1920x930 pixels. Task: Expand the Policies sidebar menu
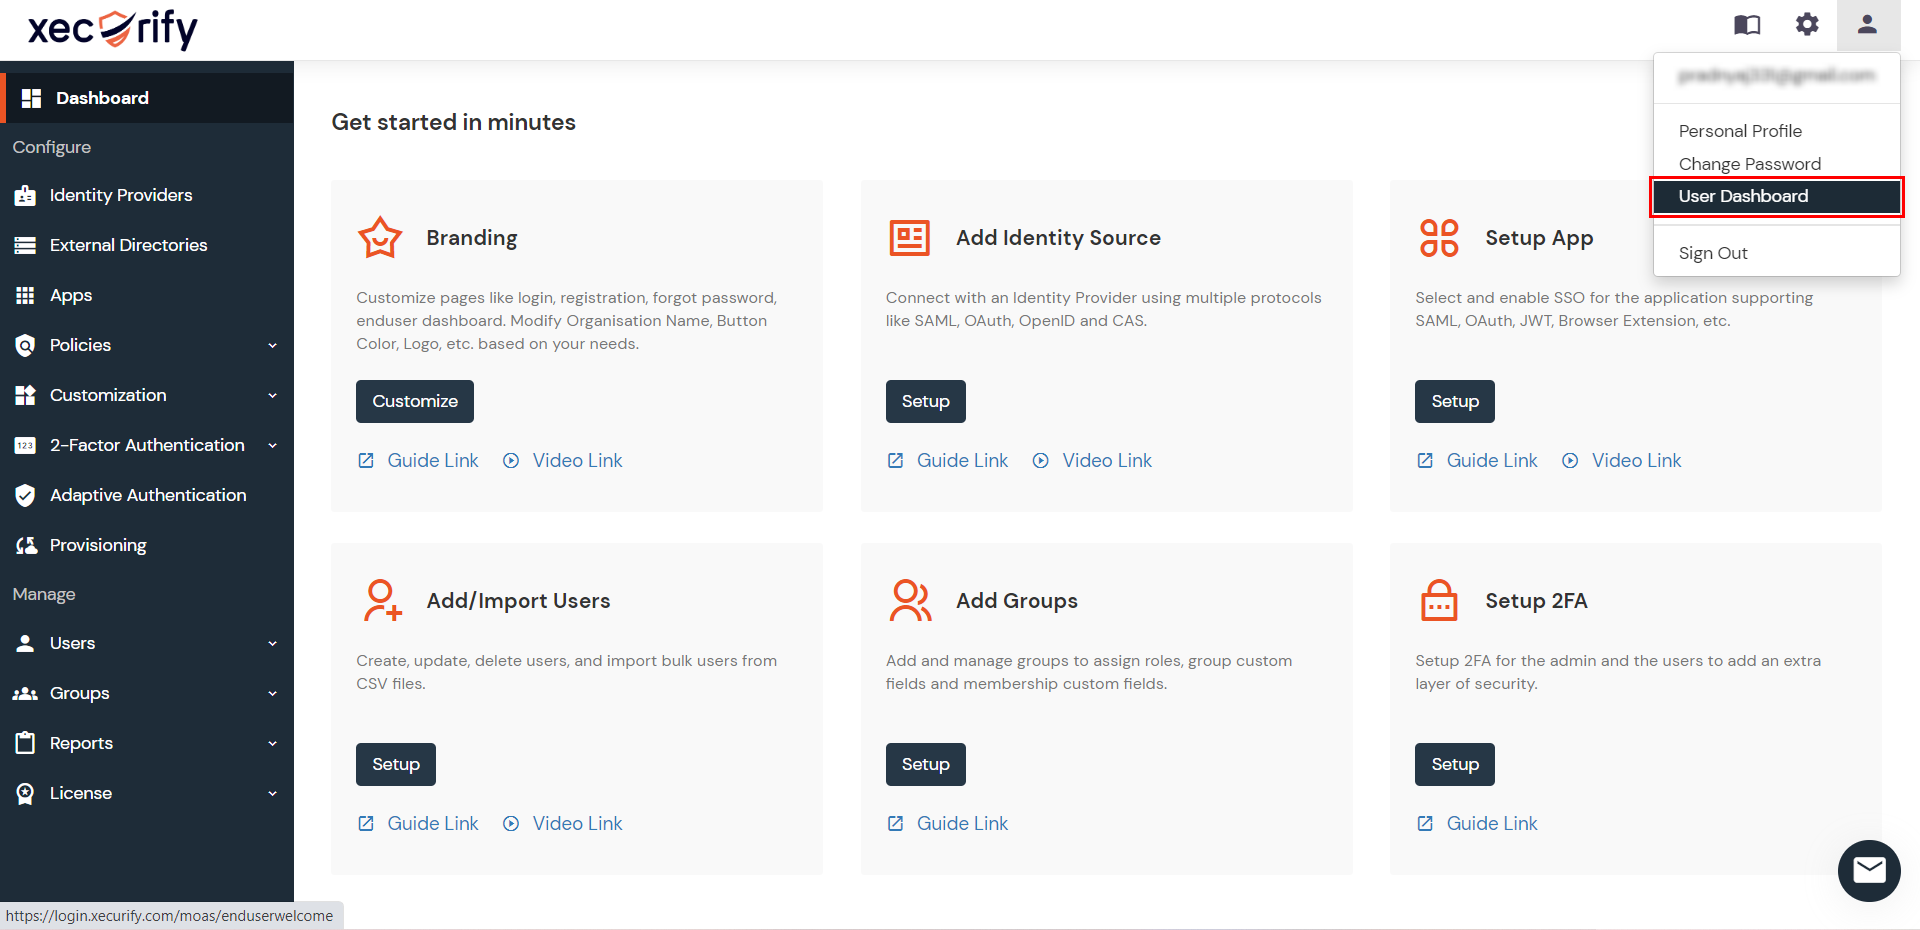pos(272,346)
